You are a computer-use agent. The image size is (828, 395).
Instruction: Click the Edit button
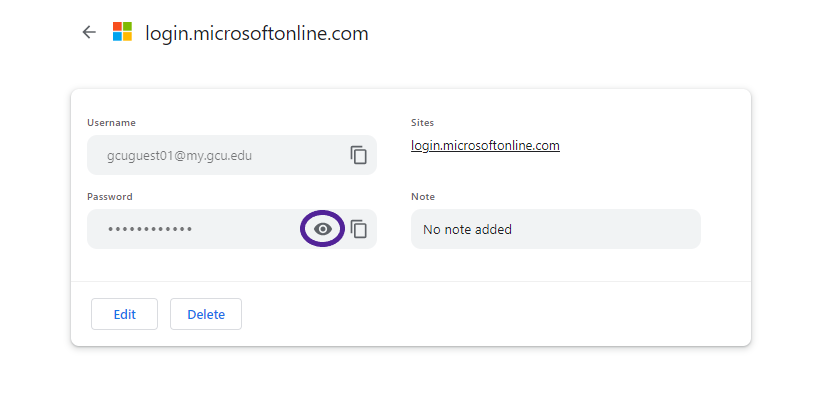pos(125,314)
